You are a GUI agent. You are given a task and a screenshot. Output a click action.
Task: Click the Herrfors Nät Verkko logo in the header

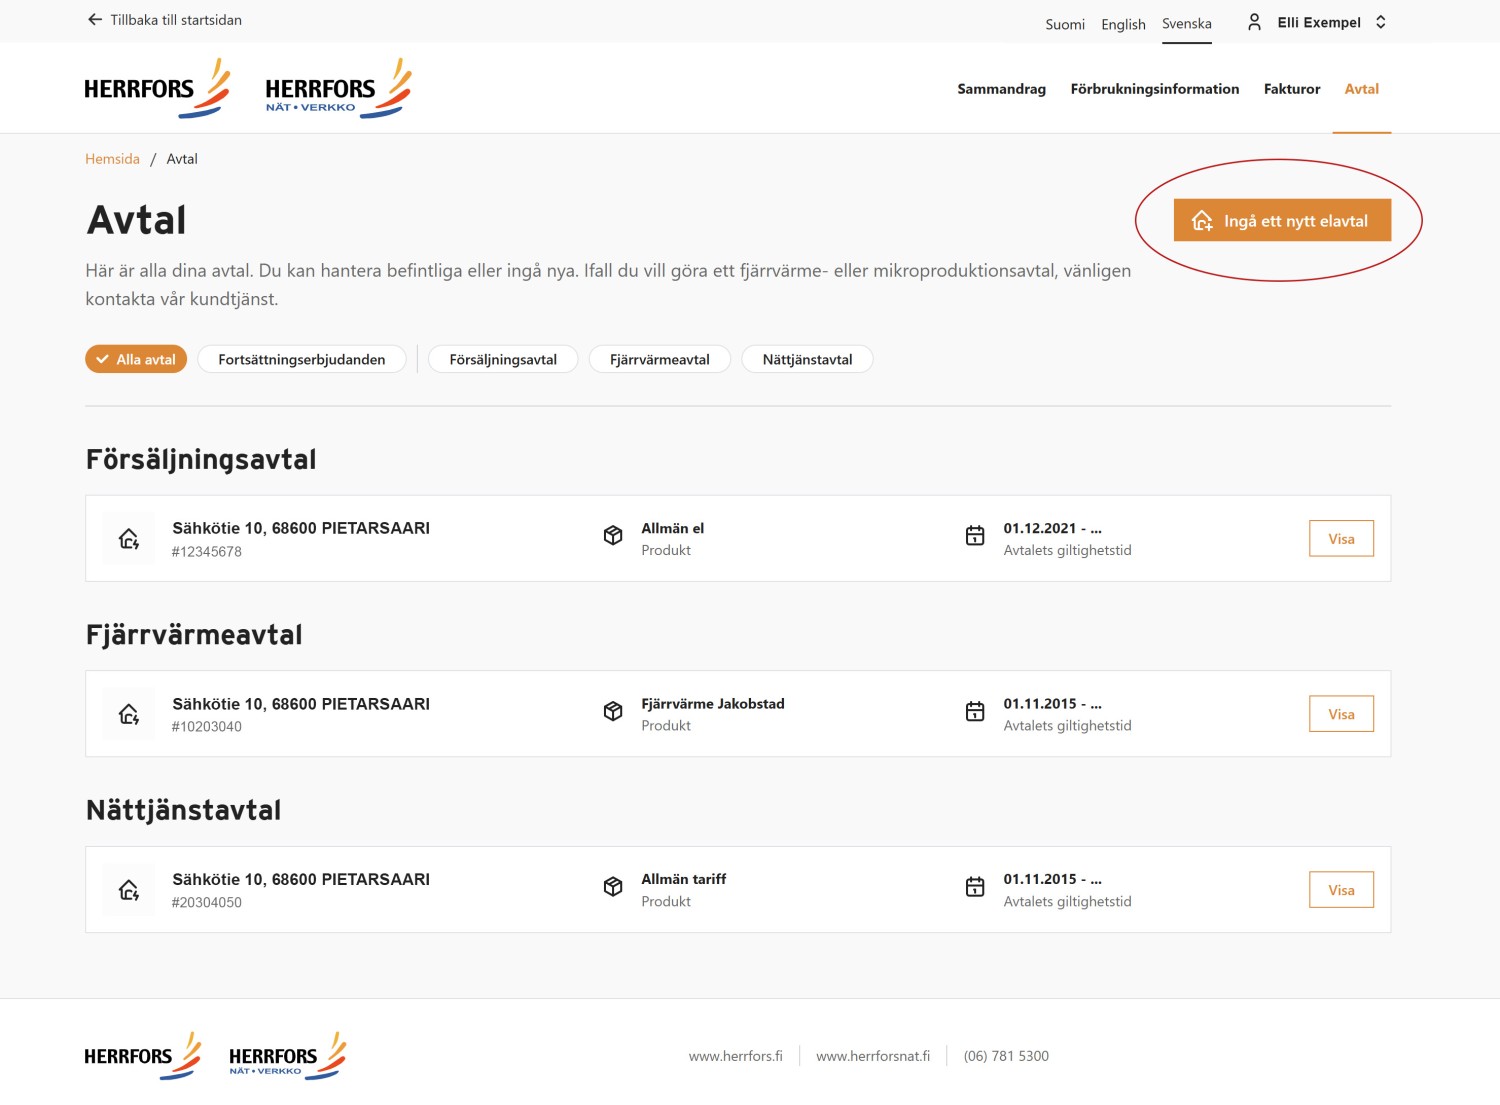click(338, 88)
